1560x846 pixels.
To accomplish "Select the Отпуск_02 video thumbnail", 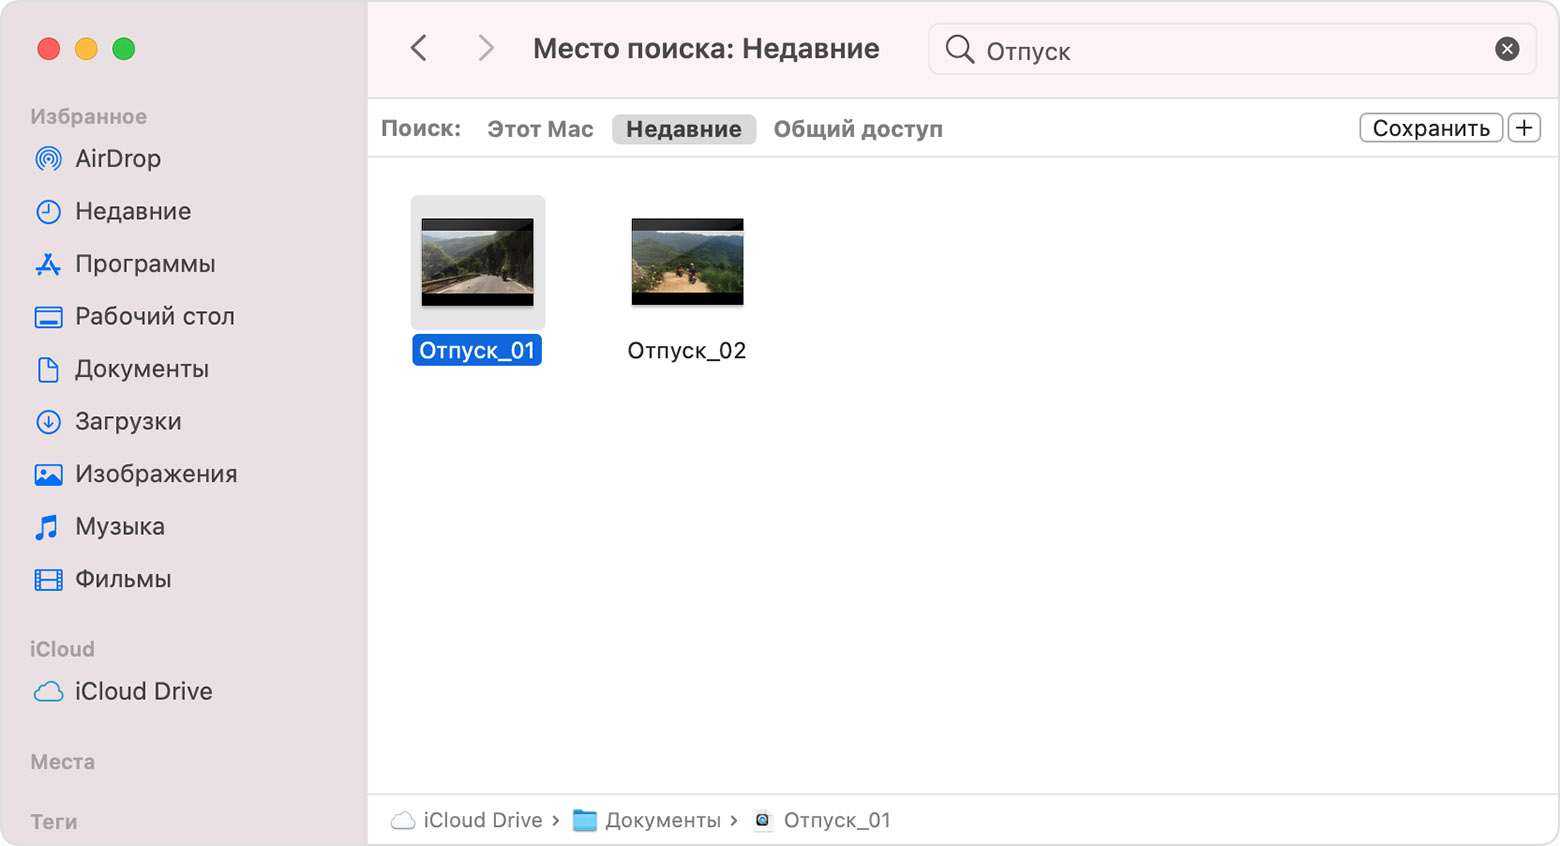I will (x=687, y=262).
